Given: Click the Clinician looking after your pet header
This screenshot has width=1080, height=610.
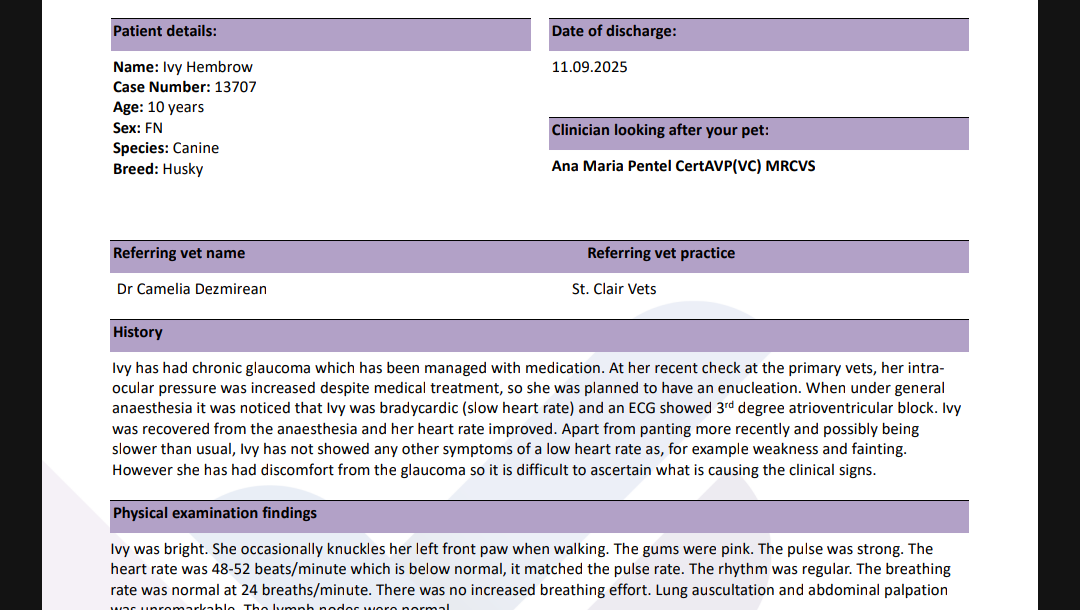Looking at the screenshot, I should coord(660,131).
